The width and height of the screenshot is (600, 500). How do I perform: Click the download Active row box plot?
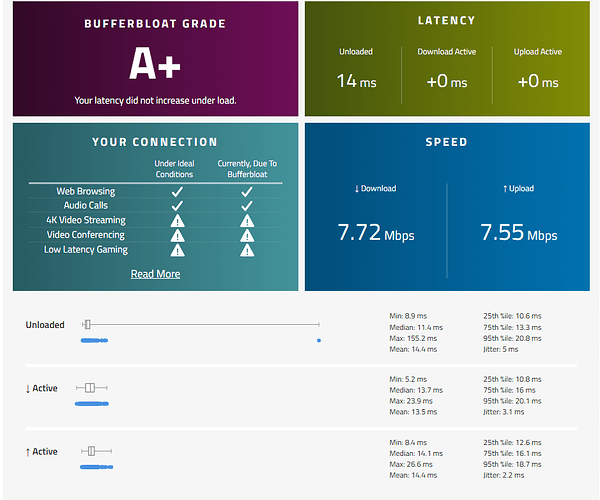90,387
